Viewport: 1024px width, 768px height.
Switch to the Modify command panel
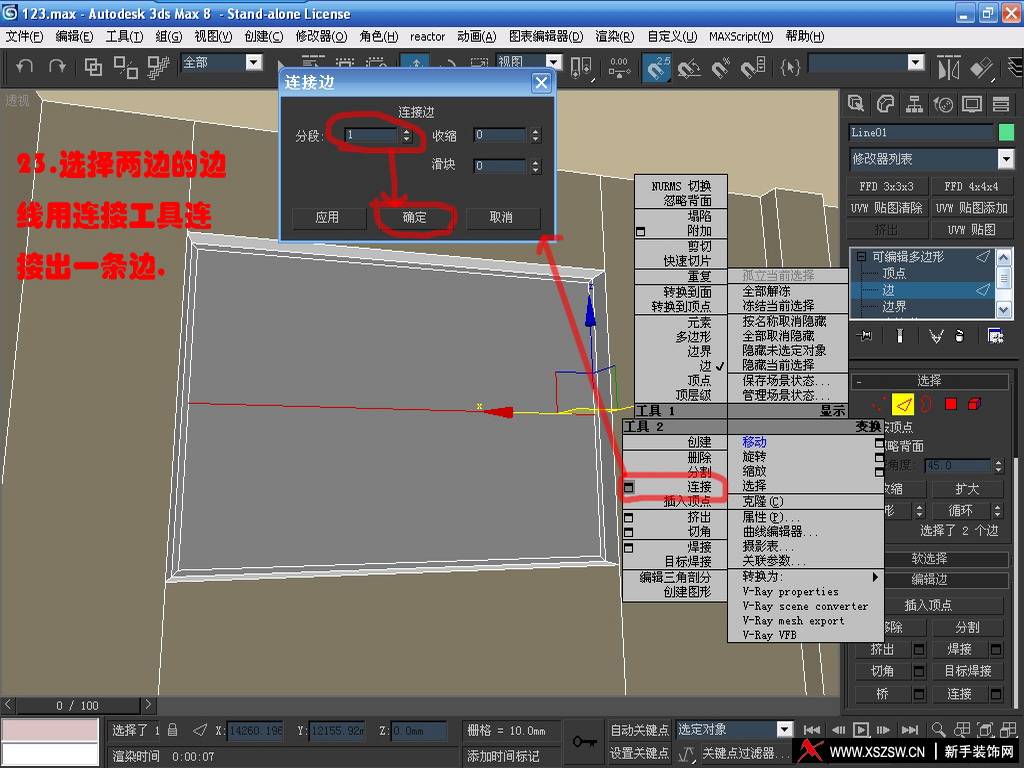coord(885,103)
